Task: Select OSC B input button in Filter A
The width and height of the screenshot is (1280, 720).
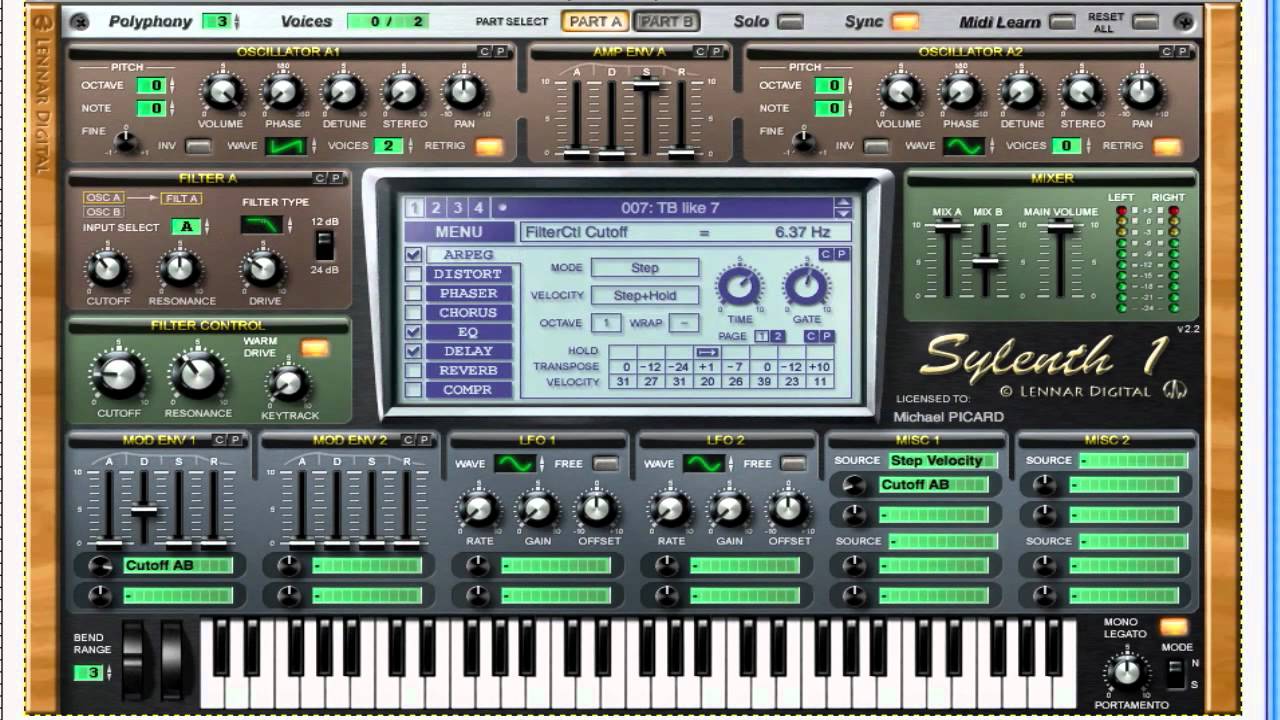Action: pos(103,212)
